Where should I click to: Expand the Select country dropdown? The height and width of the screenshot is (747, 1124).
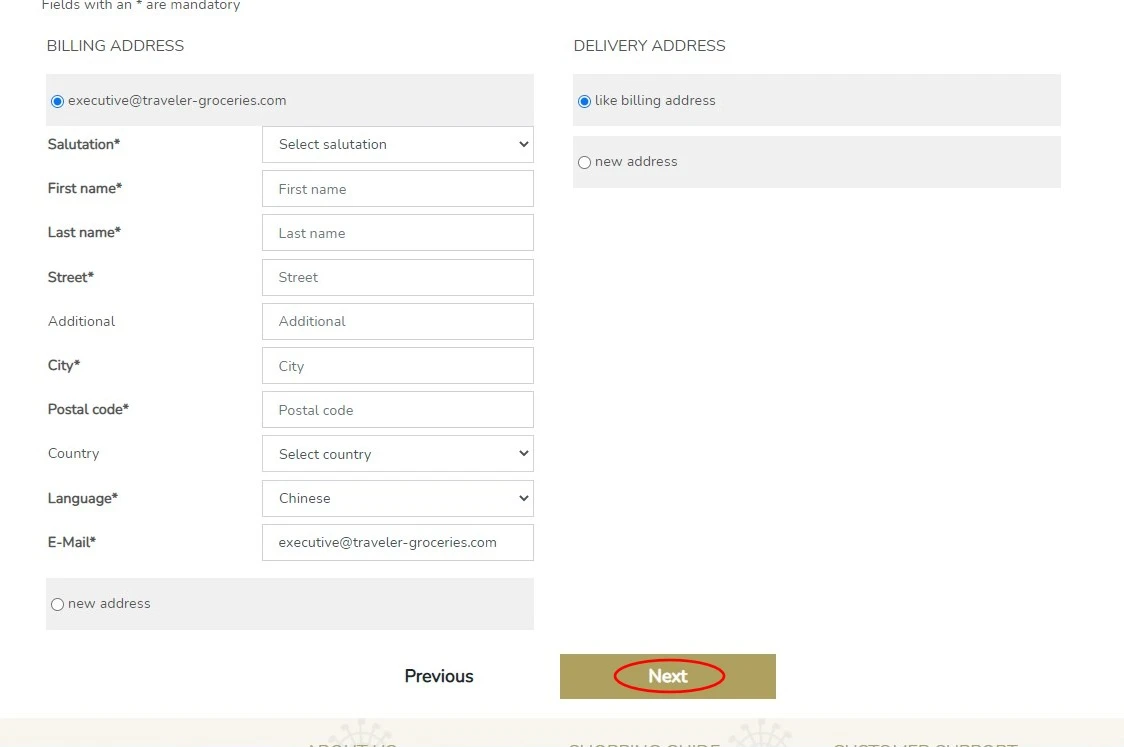click(x=397, y=454)
